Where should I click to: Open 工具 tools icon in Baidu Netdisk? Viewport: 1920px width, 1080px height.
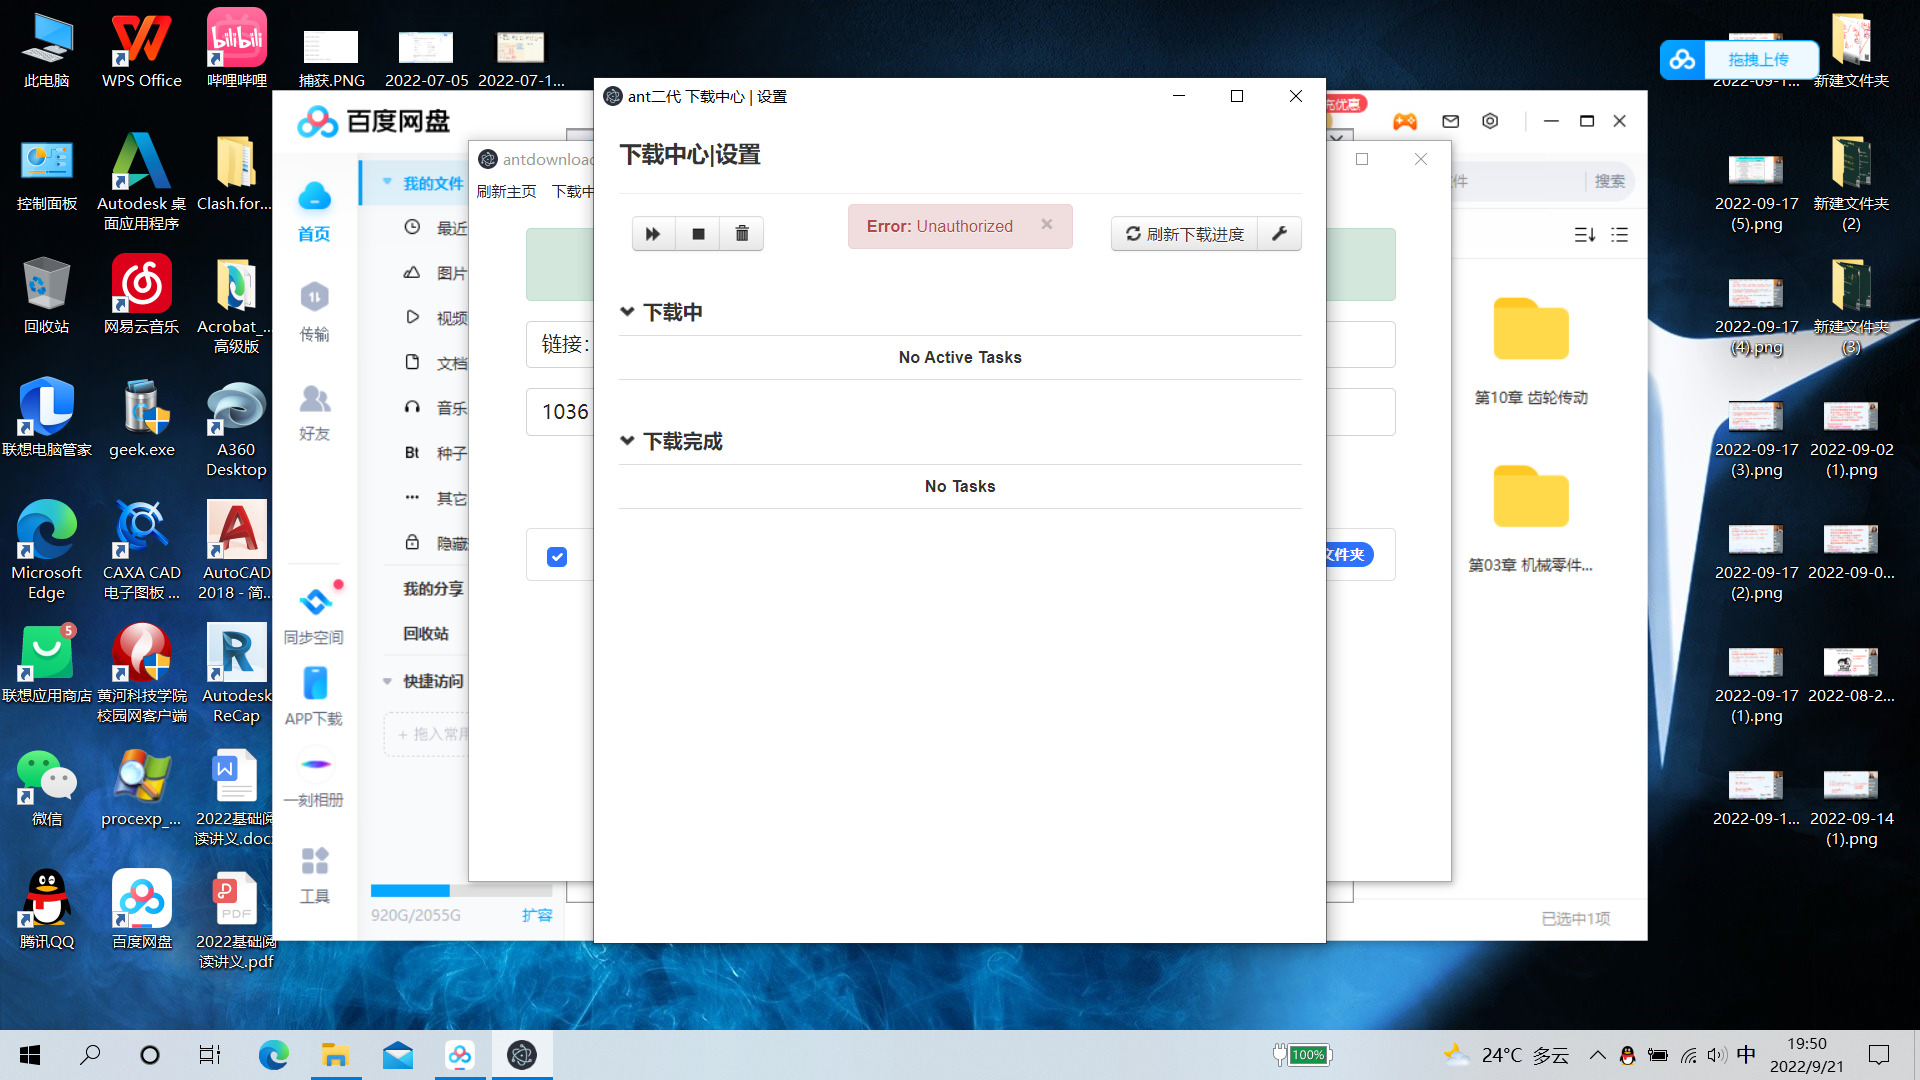(x=314, y=875)
